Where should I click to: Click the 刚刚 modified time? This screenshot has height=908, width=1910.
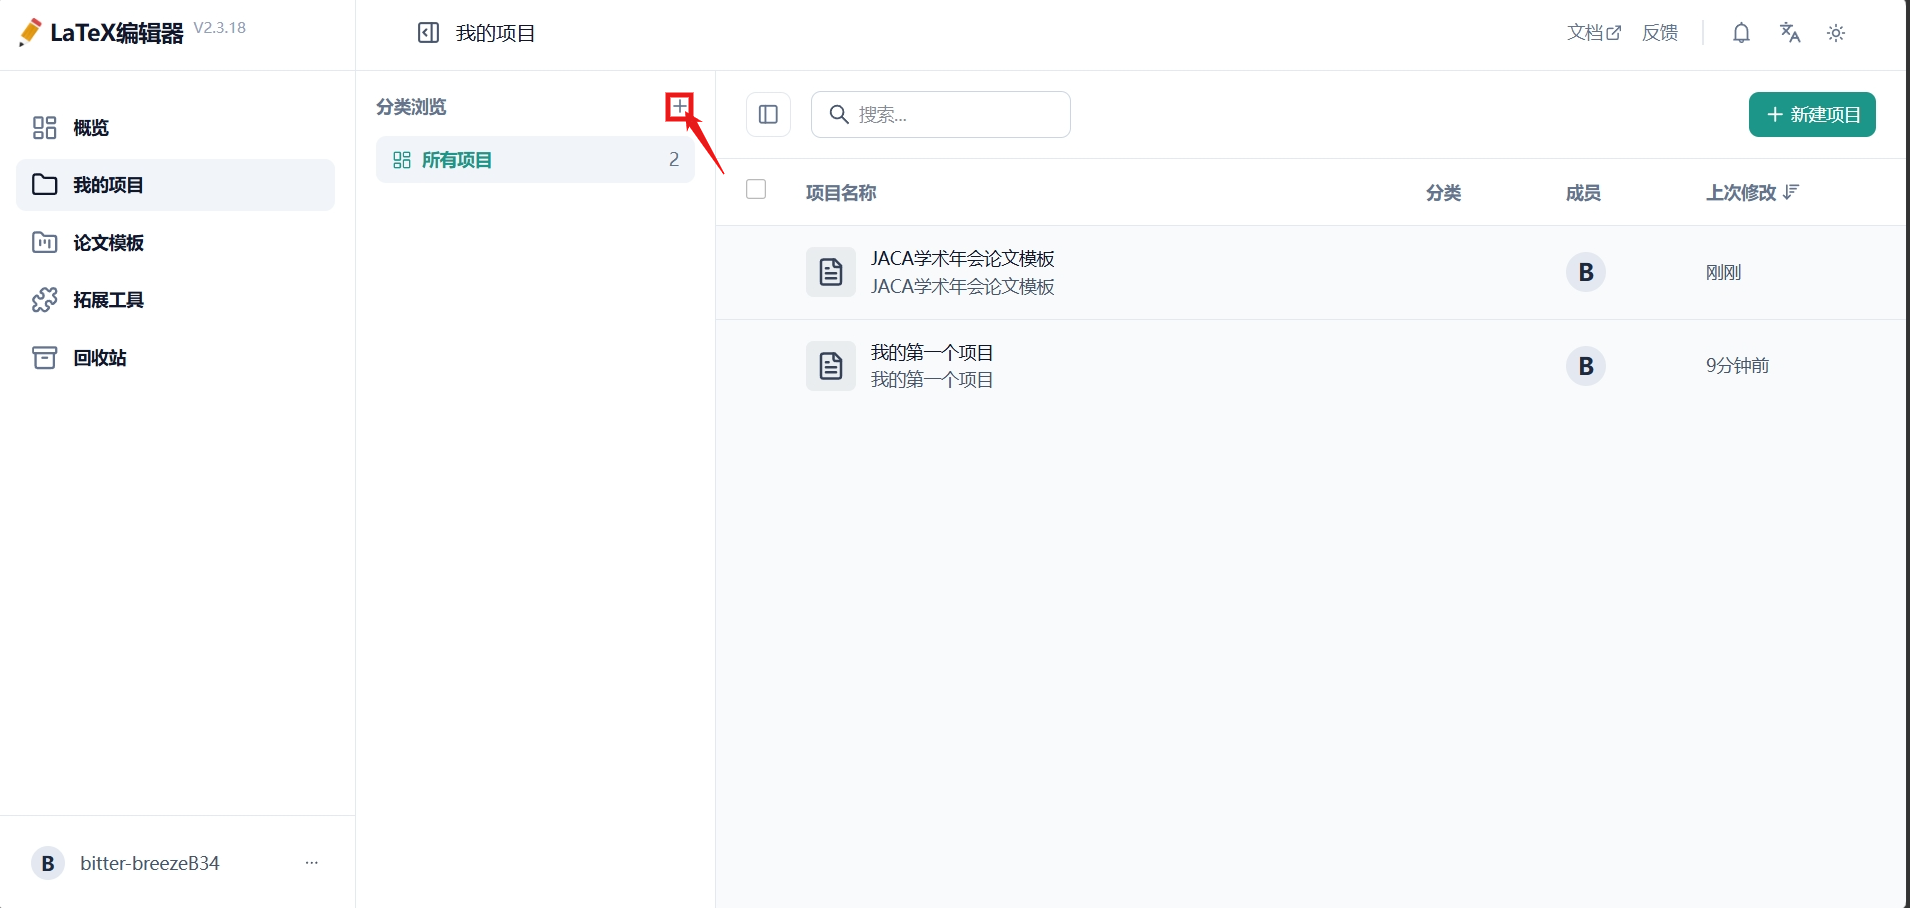point(1723,272)
